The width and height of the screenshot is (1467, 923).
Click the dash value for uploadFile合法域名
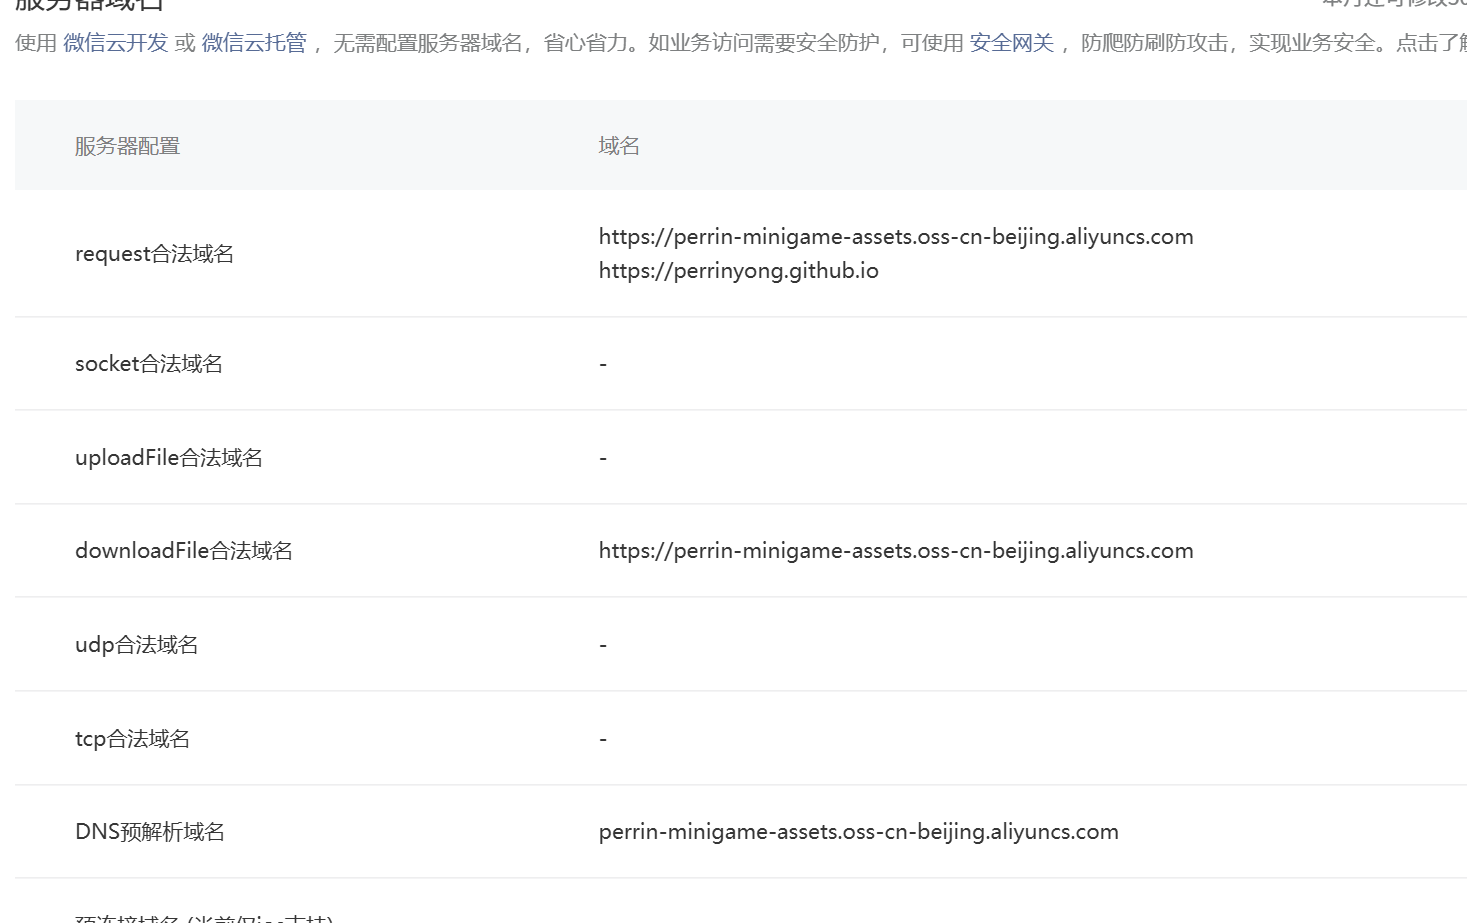click(603, 458)
